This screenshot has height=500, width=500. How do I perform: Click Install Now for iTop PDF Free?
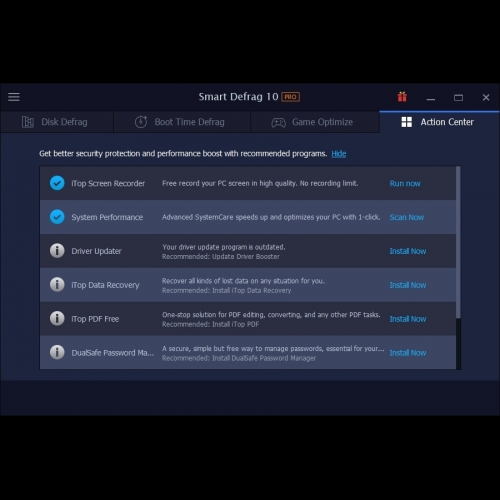pyautogui.click(x=408, y=319)
